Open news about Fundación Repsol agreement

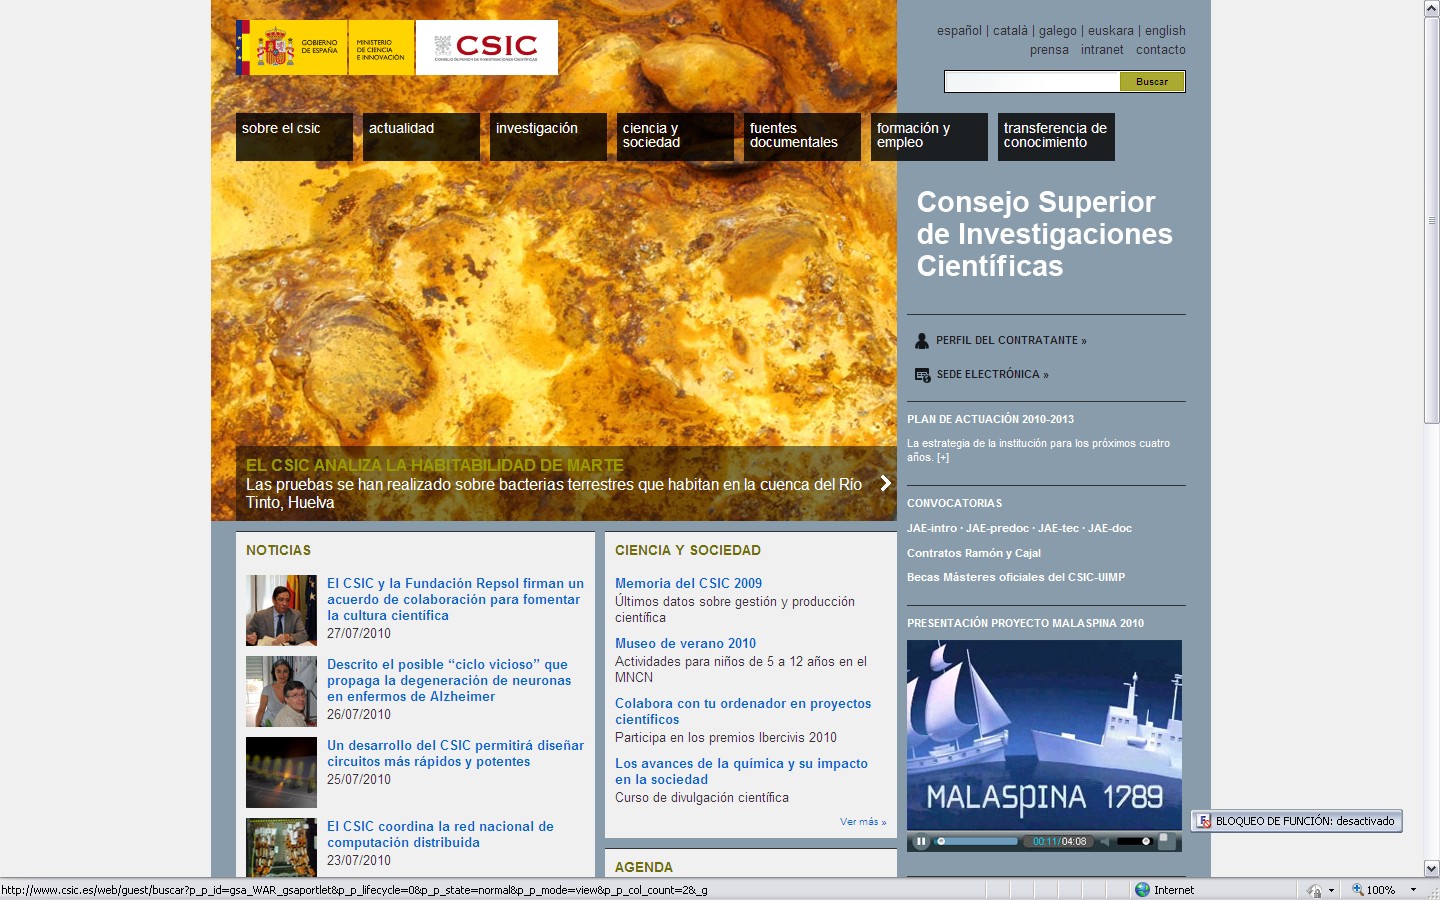[455, 600]
